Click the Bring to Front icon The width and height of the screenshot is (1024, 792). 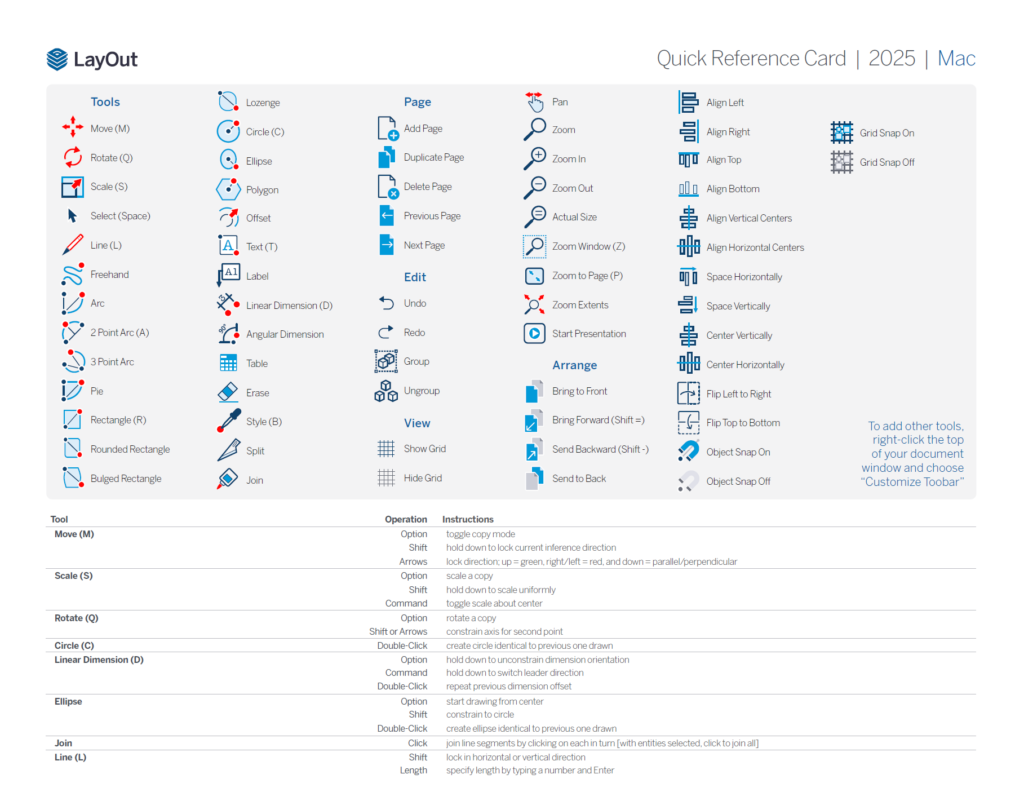(534, 391)
